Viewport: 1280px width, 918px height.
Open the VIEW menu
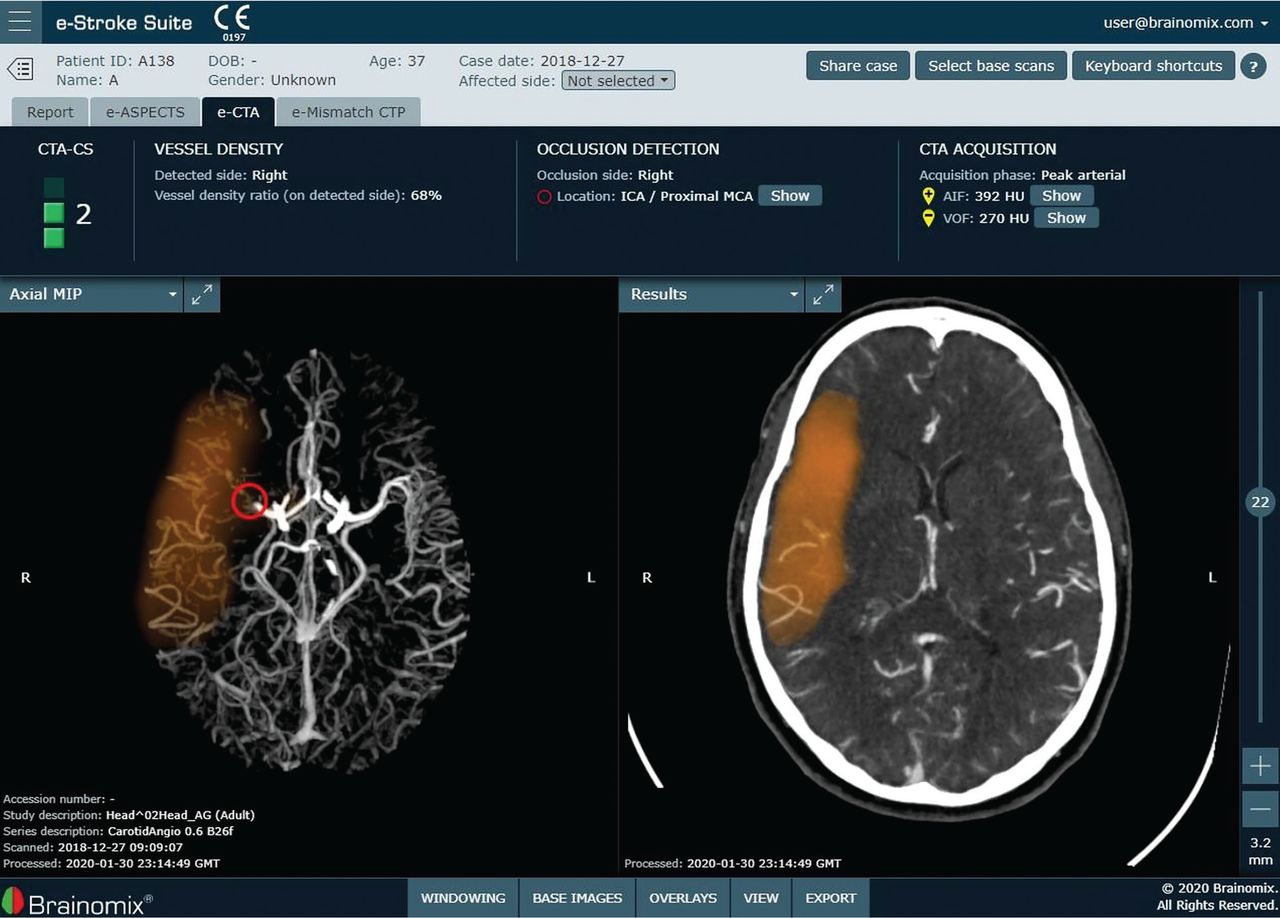tap(761, 898)
